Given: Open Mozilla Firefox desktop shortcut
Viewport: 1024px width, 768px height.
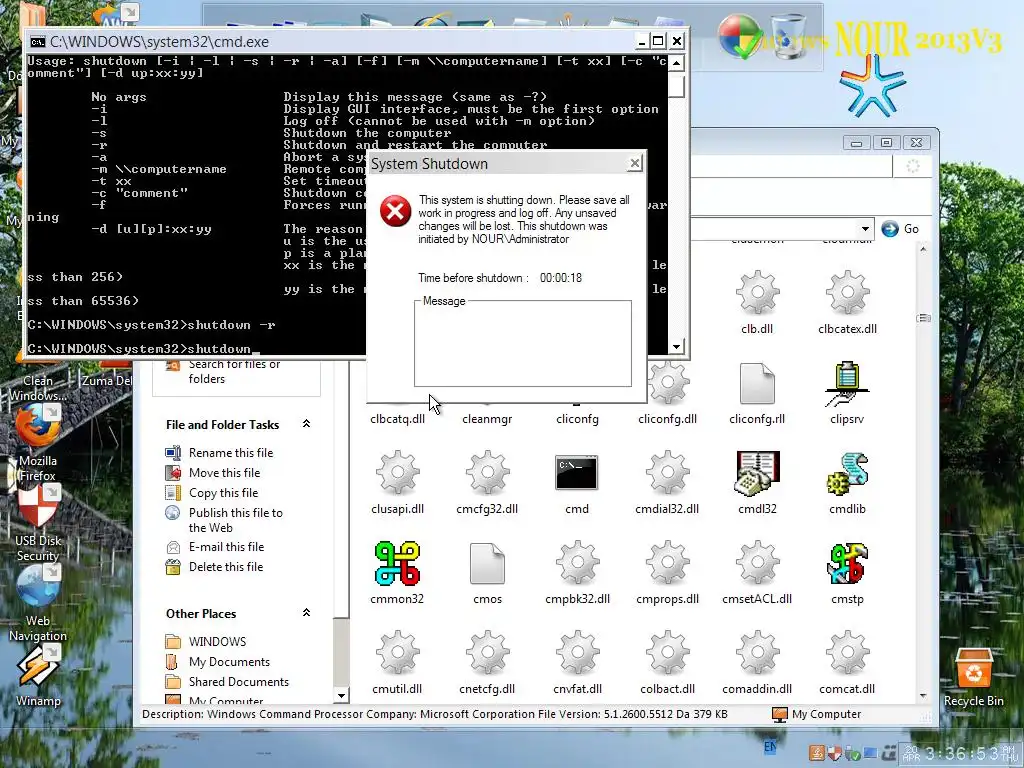Looking at the screenshot, I should [x=37, y=442].
